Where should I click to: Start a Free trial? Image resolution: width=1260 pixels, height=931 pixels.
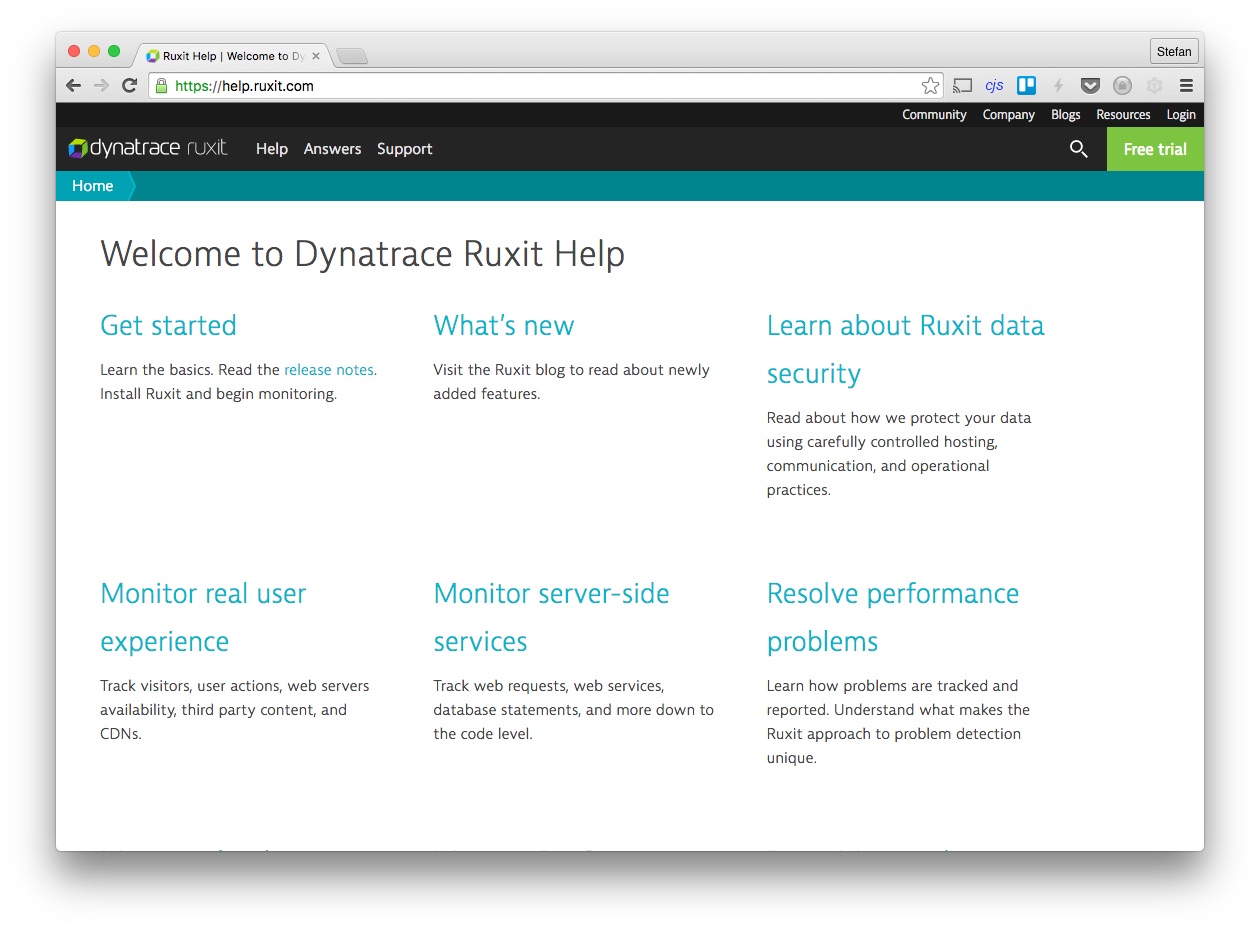click(1155, 149)
